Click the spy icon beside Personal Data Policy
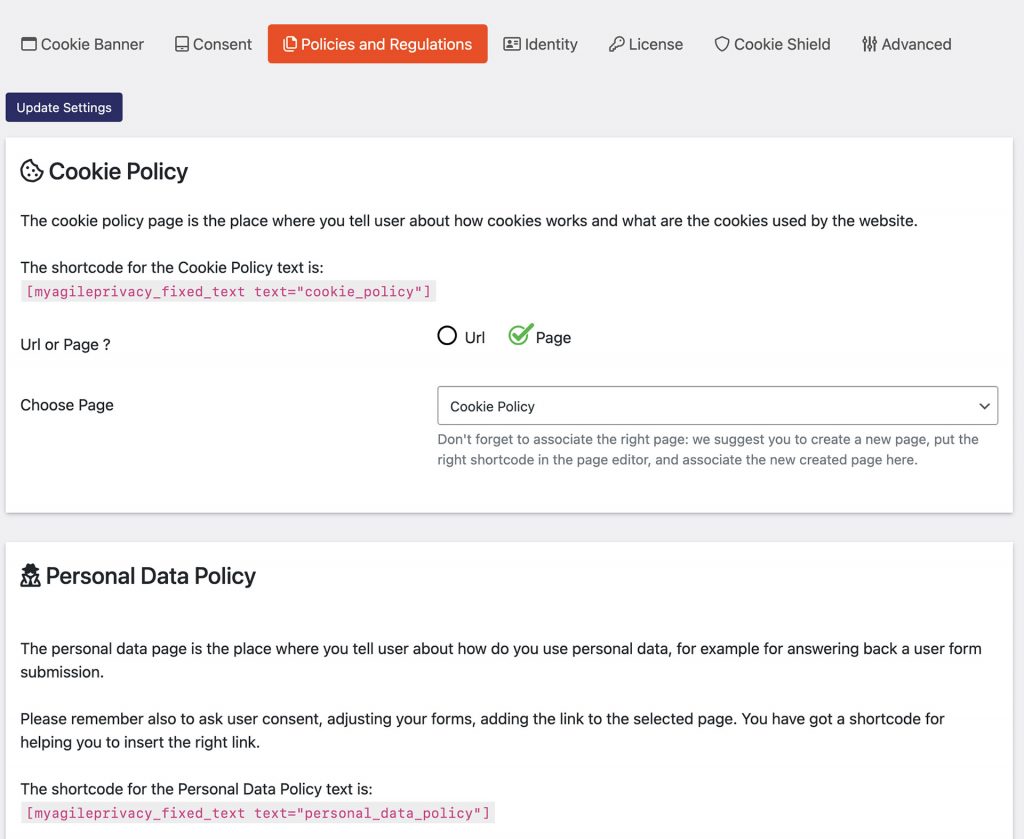1024x839 pixels. tap(30, 576)
